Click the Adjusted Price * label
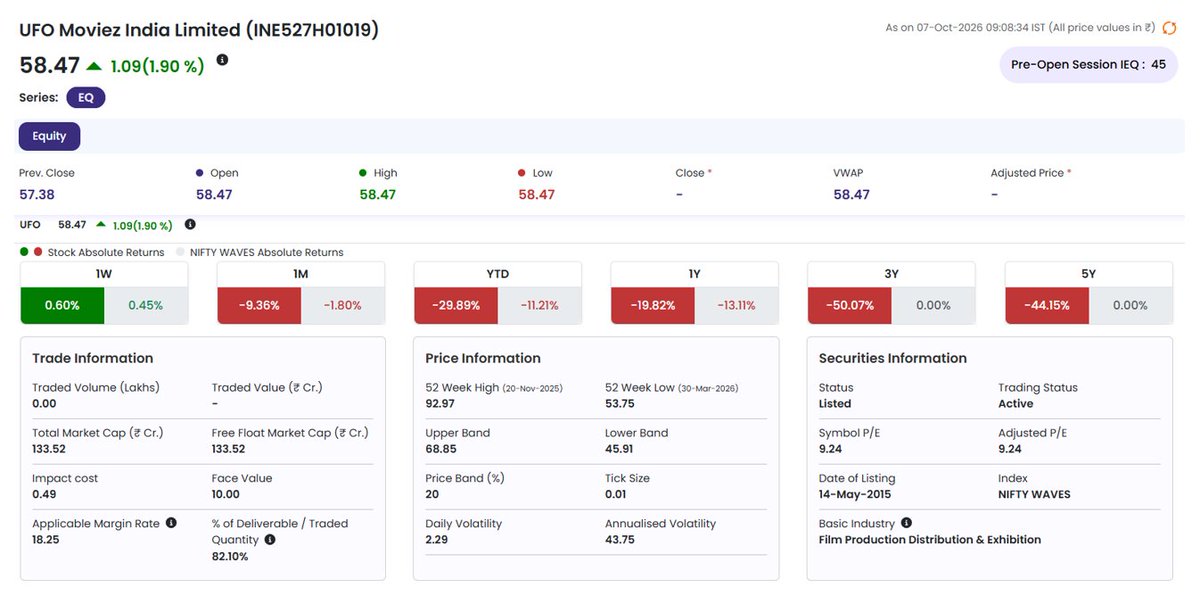The height and width of the screenshot is (604, 1200). tap(1031, 173)
